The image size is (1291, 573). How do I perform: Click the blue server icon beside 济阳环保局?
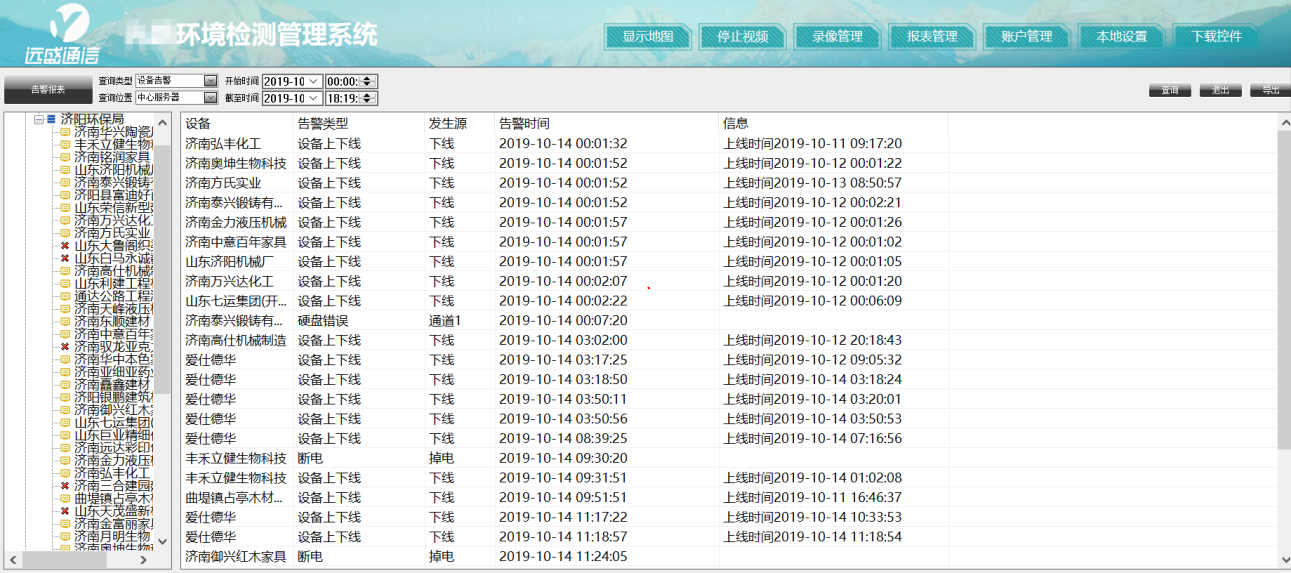pyautogui.click(x=51, y=119)
